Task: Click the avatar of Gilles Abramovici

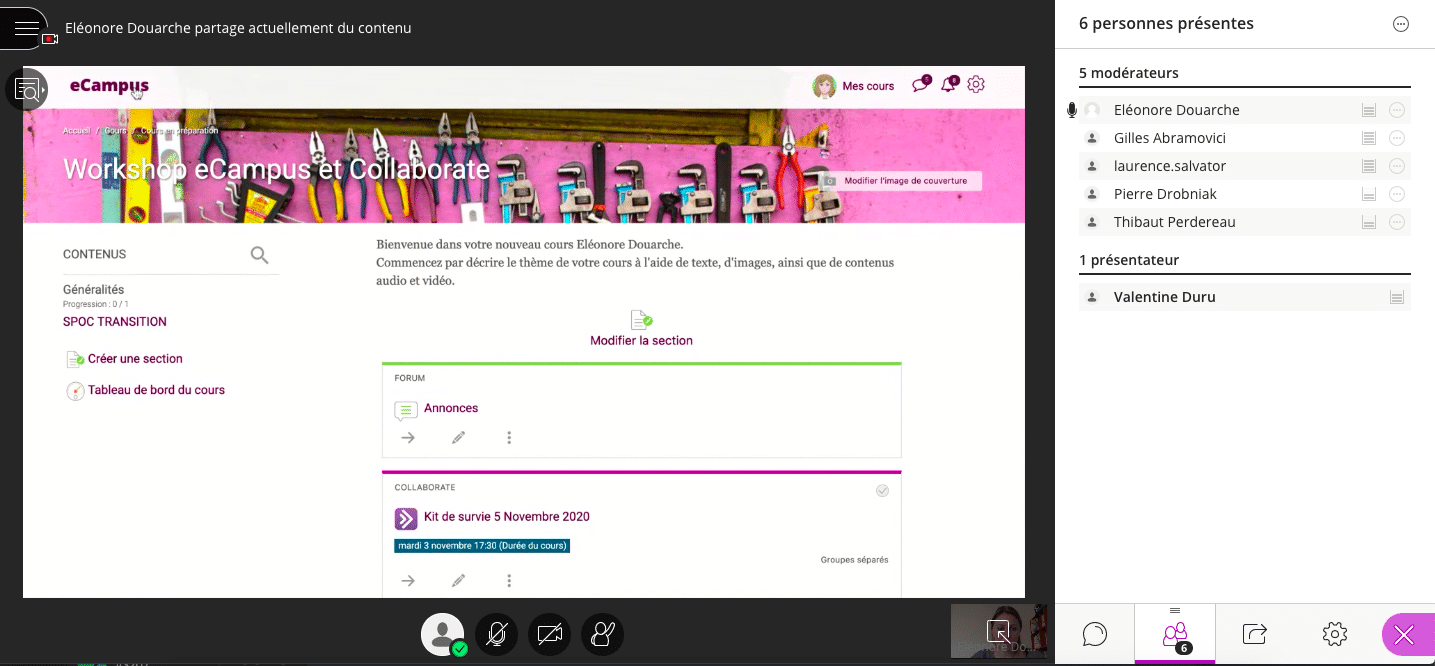Action: [1092, 138]
